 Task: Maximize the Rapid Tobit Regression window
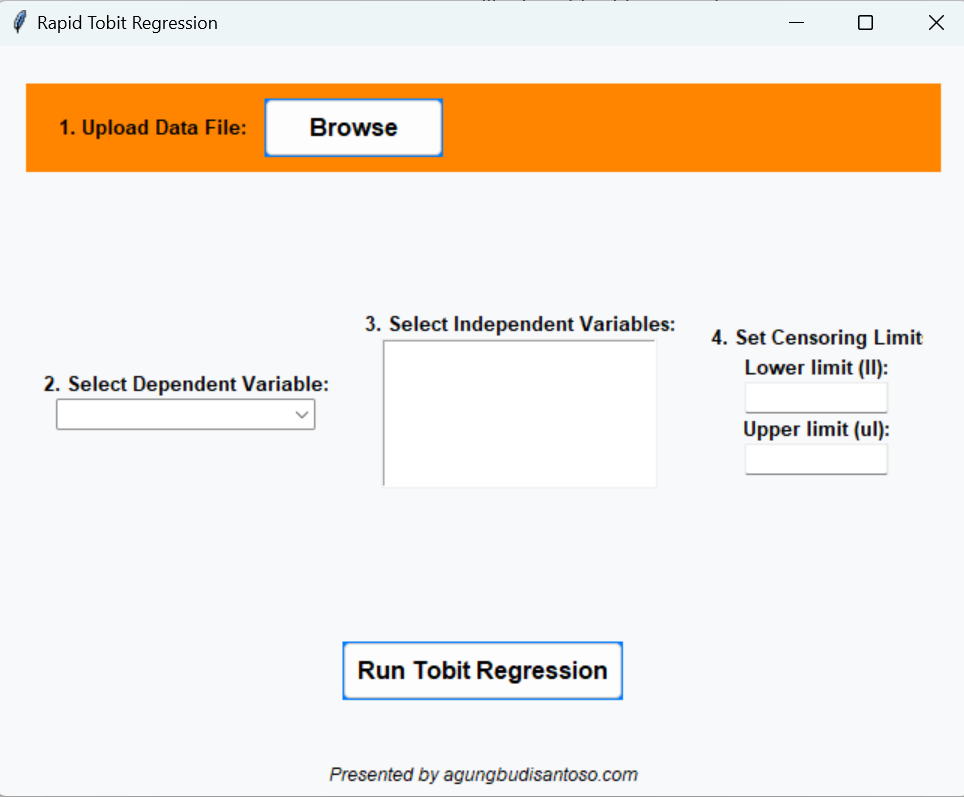pos(866,23)
